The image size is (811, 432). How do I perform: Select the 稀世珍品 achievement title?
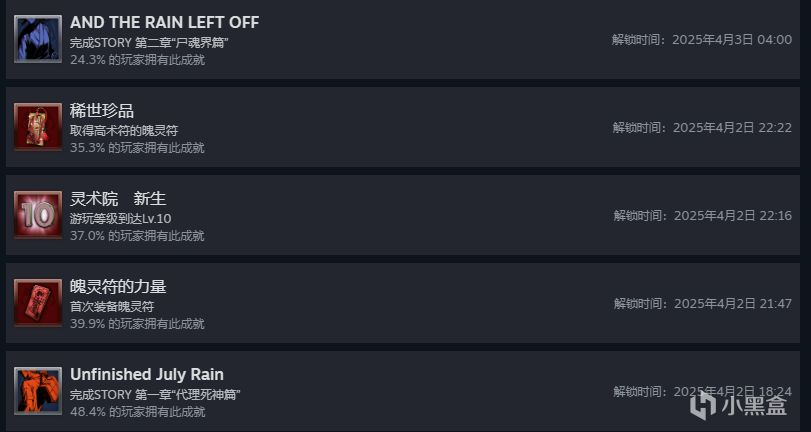[102, 111]
